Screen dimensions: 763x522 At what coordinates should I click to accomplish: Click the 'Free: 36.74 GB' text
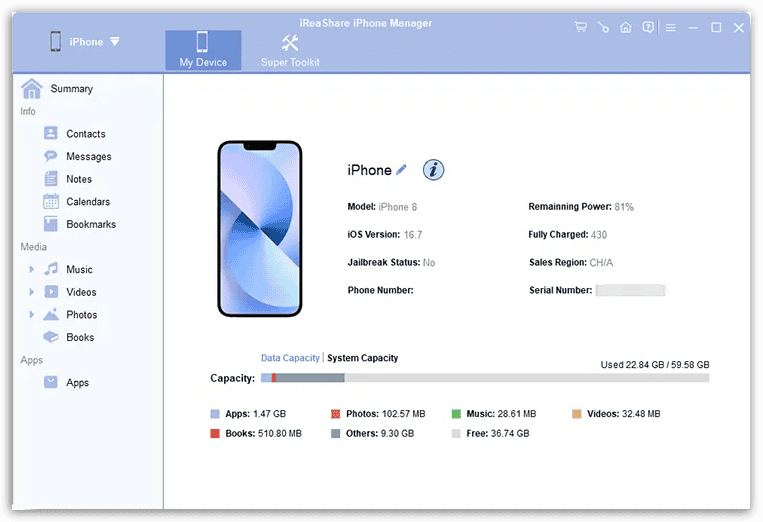pos(498,433)
